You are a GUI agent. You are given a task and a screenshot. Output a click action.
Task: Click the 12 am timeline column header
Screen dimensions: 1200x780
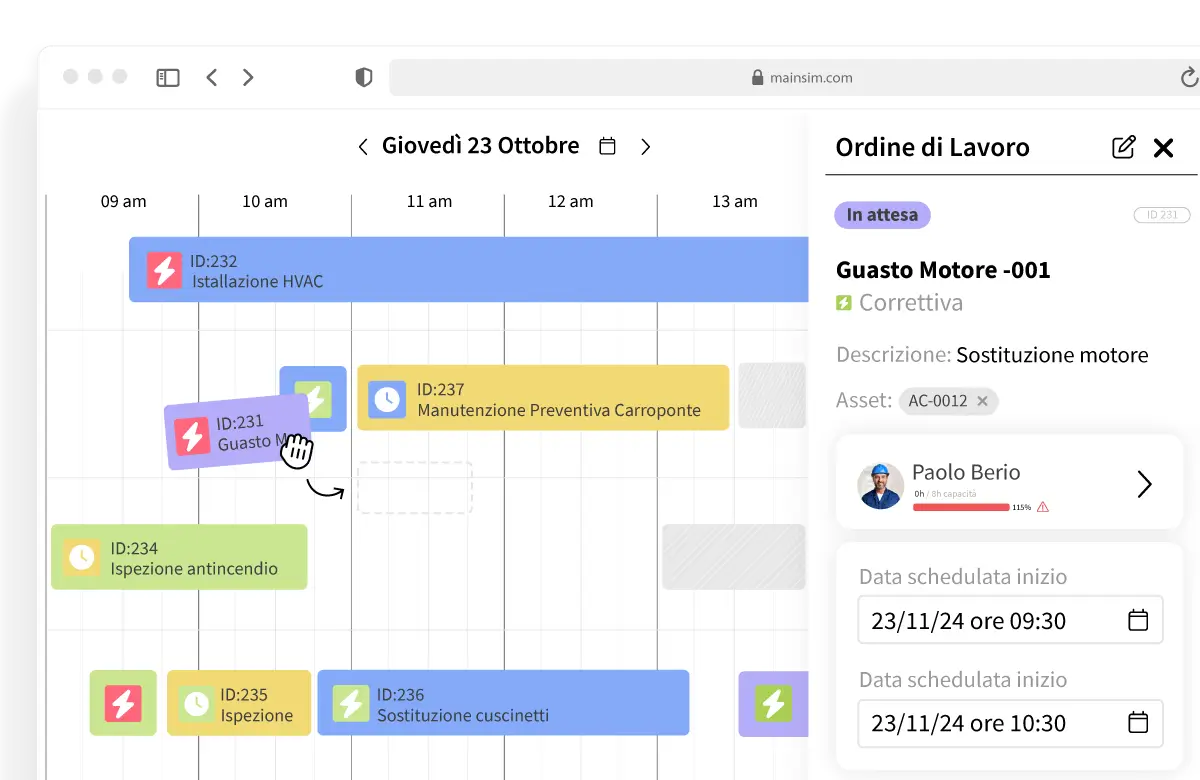(570, 201)
